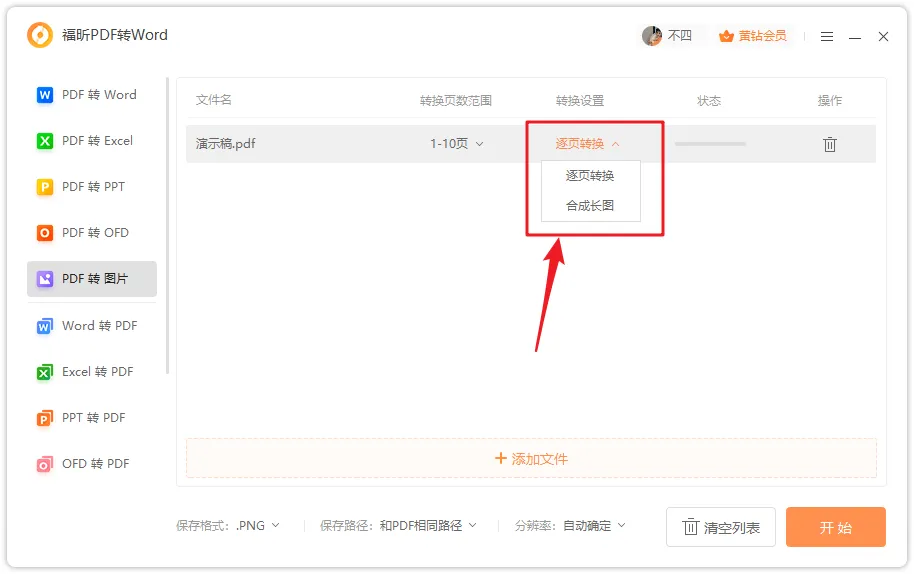Switch to PDF 转 Word mode
Screen dimensions: 914x574
[92, 95]
